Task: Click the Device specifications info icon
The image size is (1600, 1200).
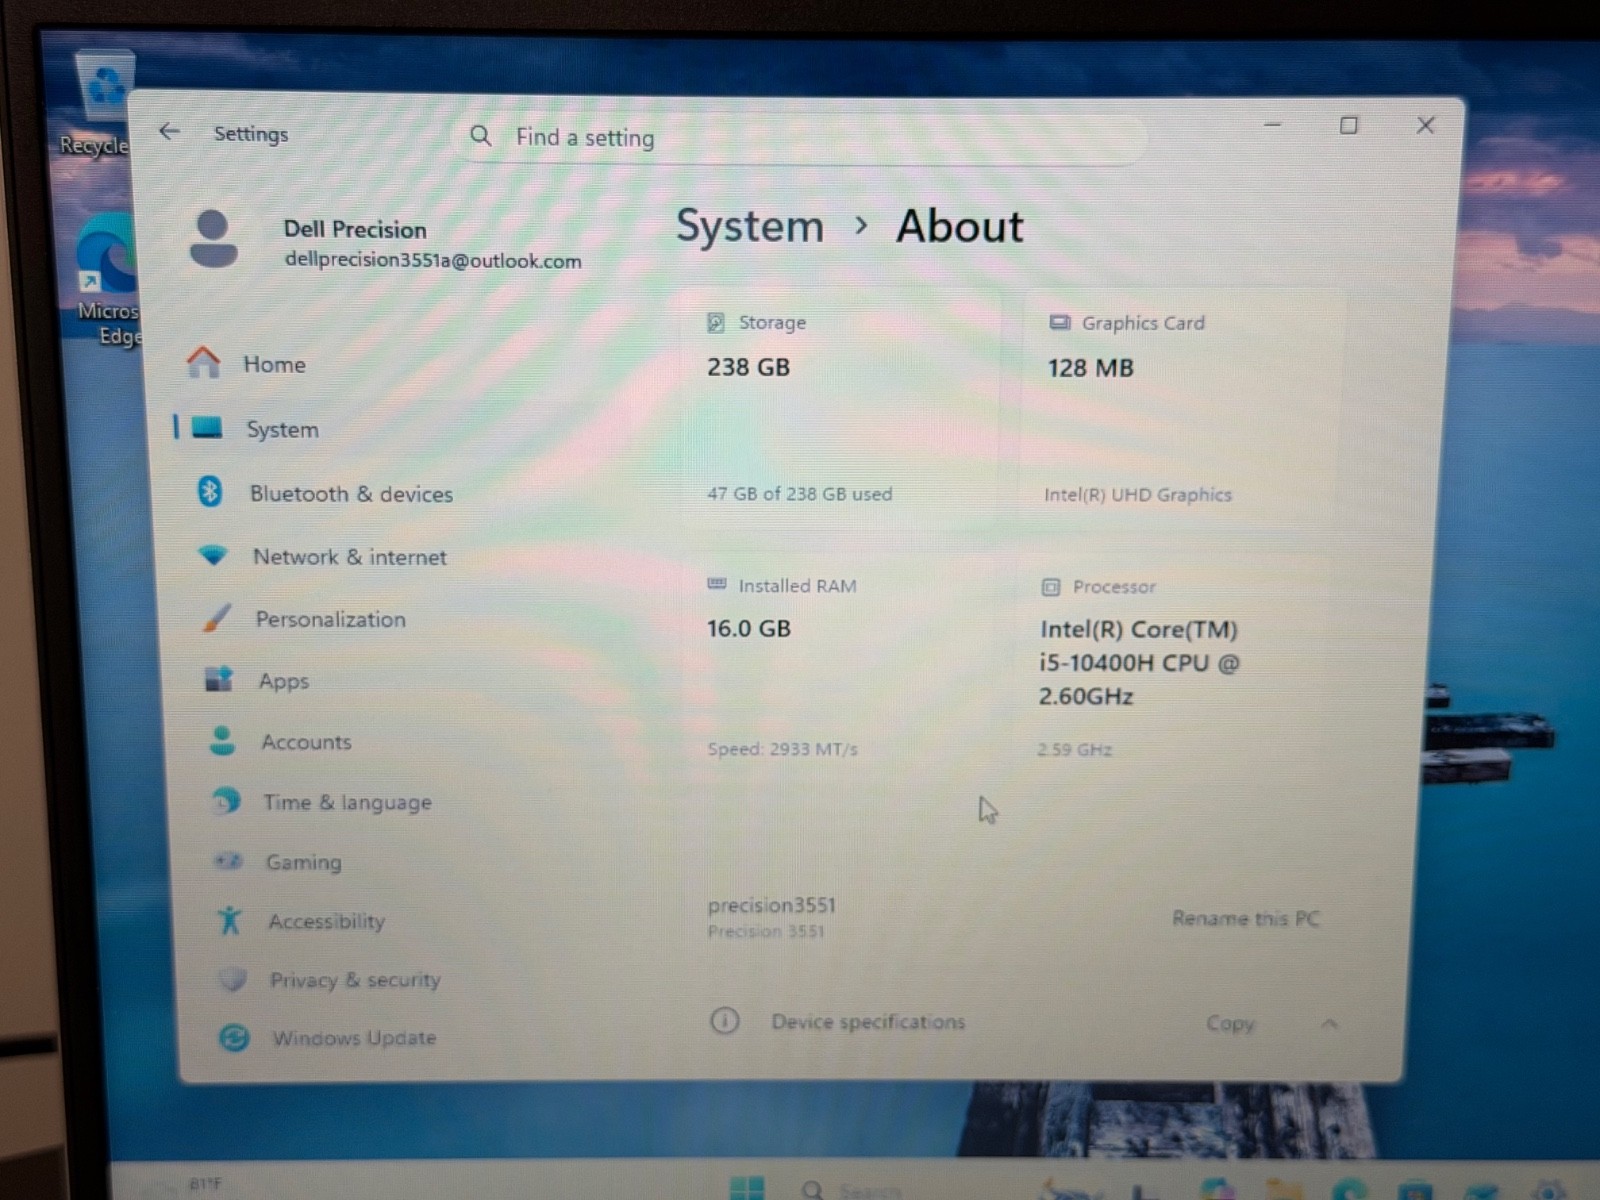Action: [725, 1020]
